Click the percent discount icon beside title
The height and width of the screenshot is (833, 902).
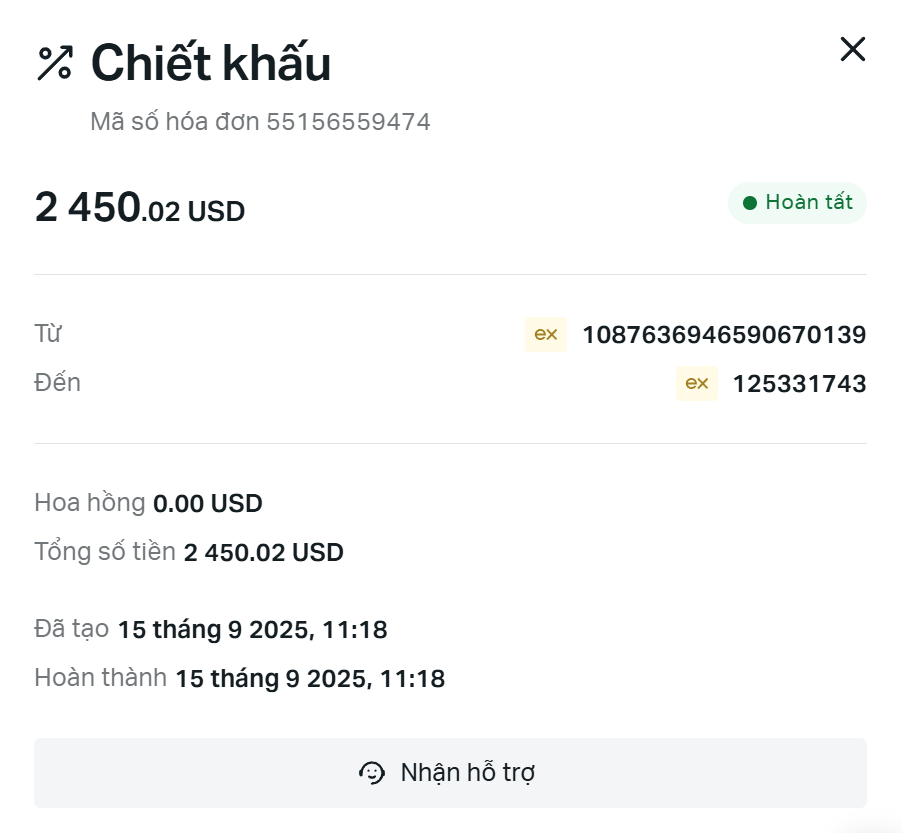point(54,63)
